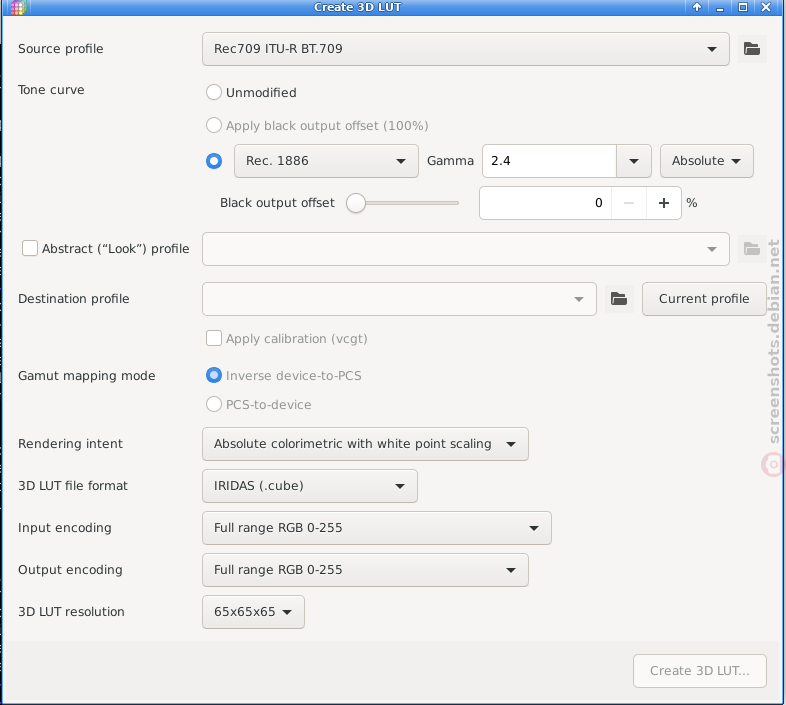Open the 65x65x65 LUT resolution menu

[253, 612]
